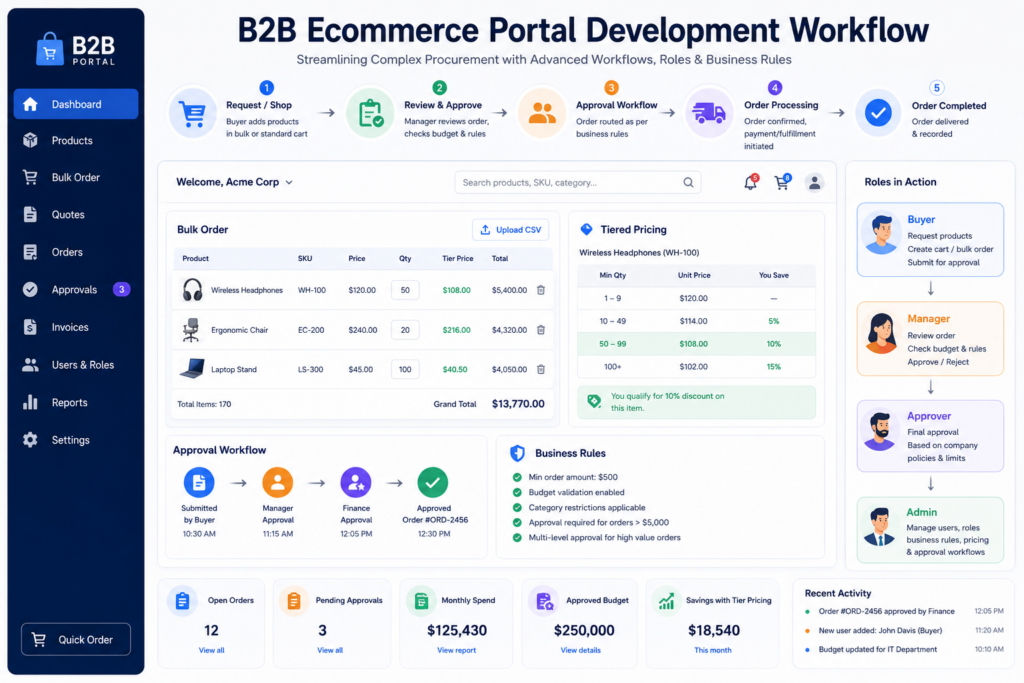This screenshot has width=1024, height=683.
Task: Click the Laptop Stand product thumbnail
Action: [x=192, y=369]
